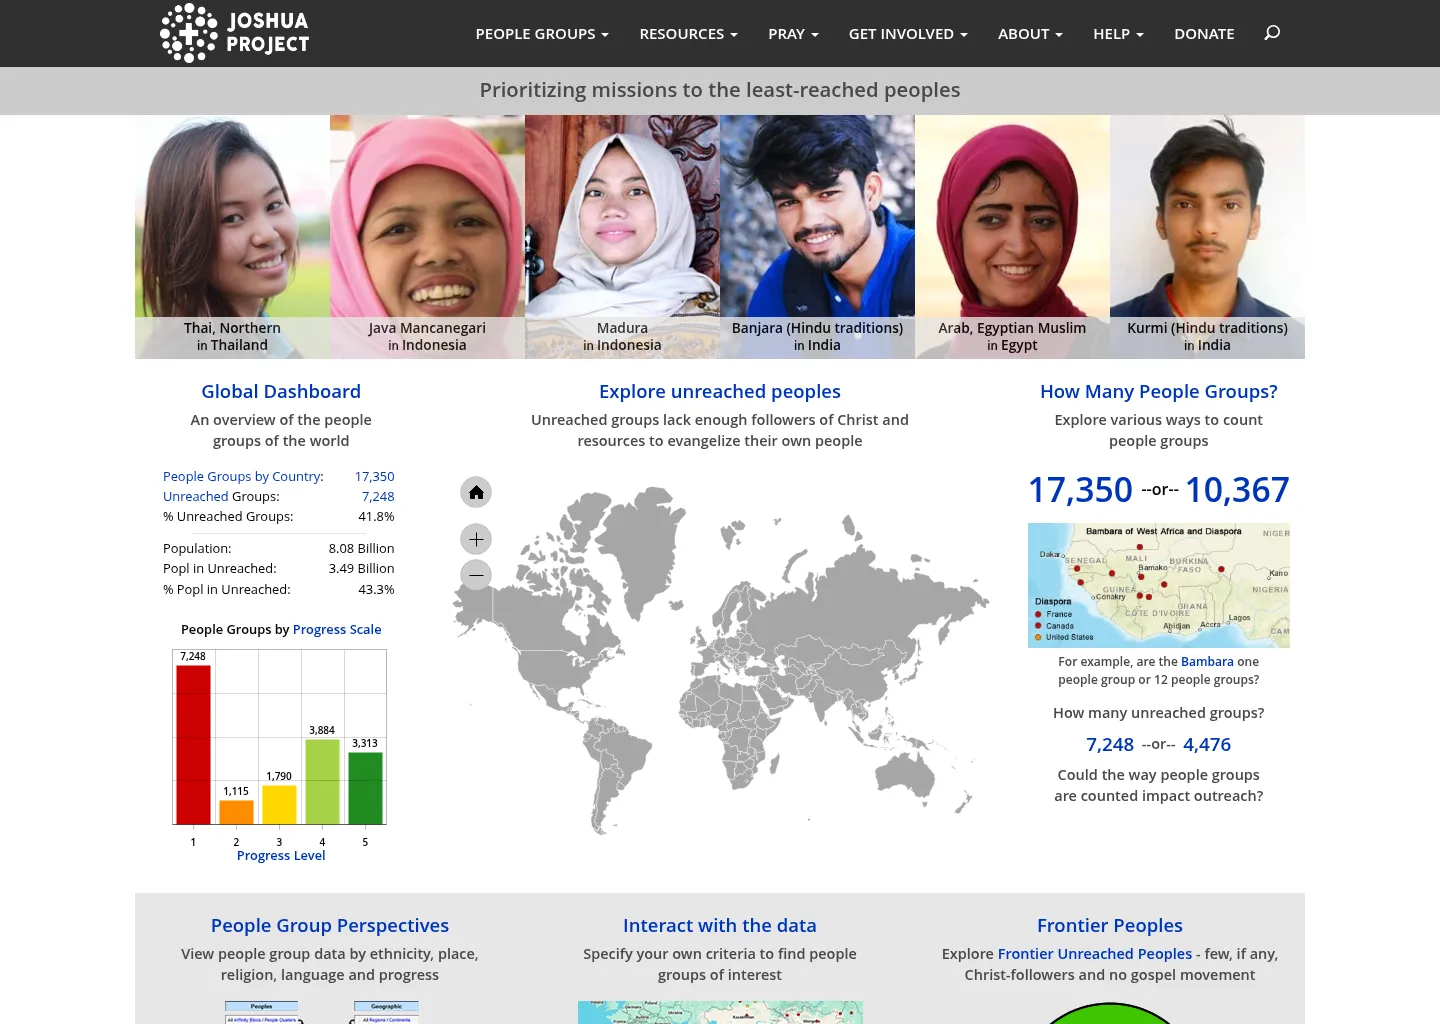Image resolution: width=1440 pixels, height=1024 pixels.
Task: Open the Madura in Indonesia photo
Action: coord(622,237)
